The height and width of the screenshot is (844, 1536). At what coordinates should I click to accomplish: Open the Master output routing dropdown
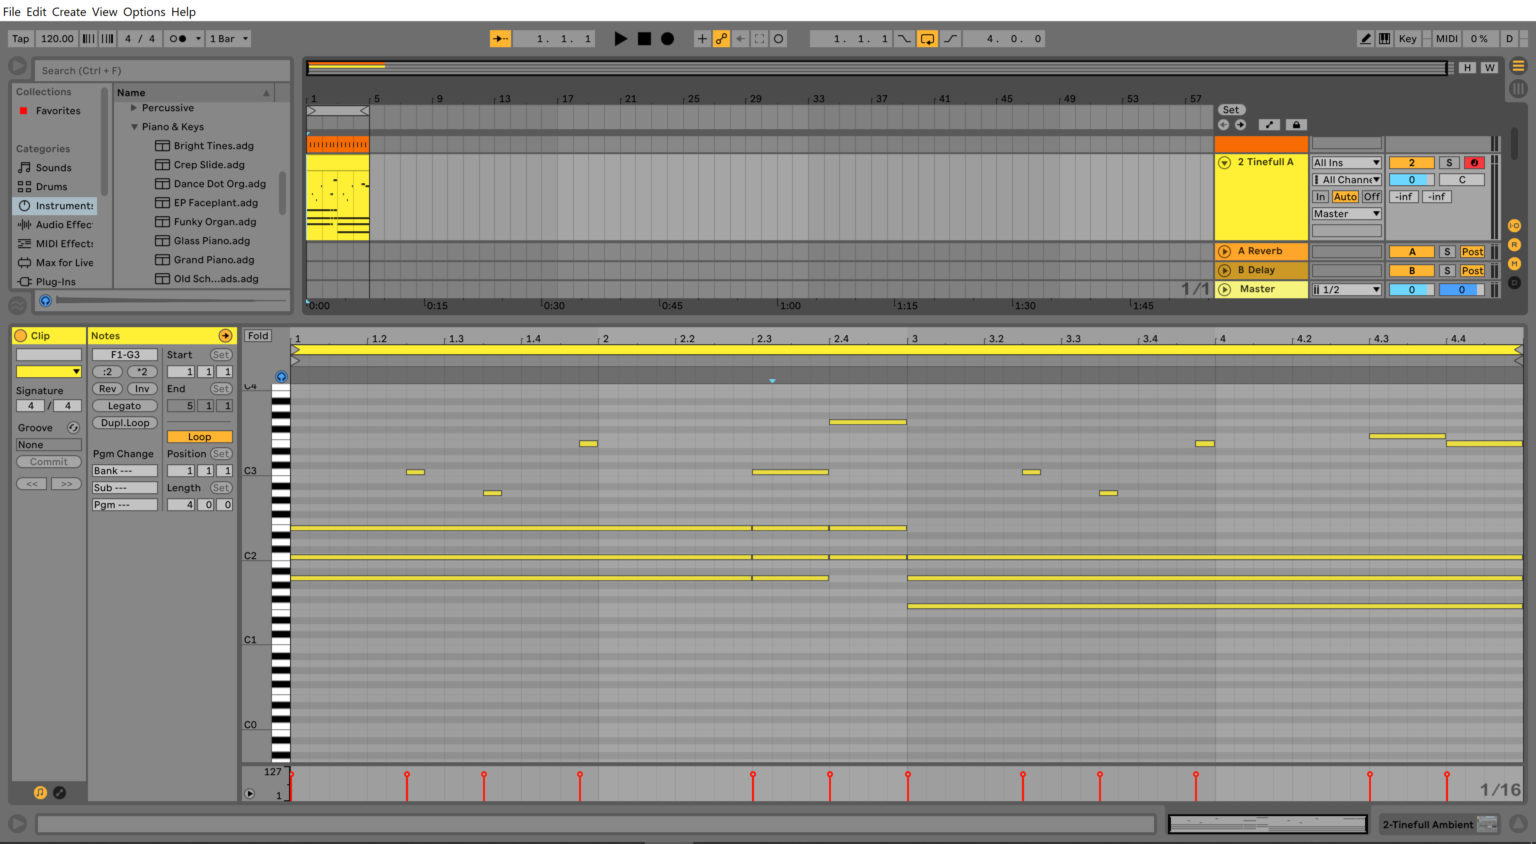(1346, 213)
